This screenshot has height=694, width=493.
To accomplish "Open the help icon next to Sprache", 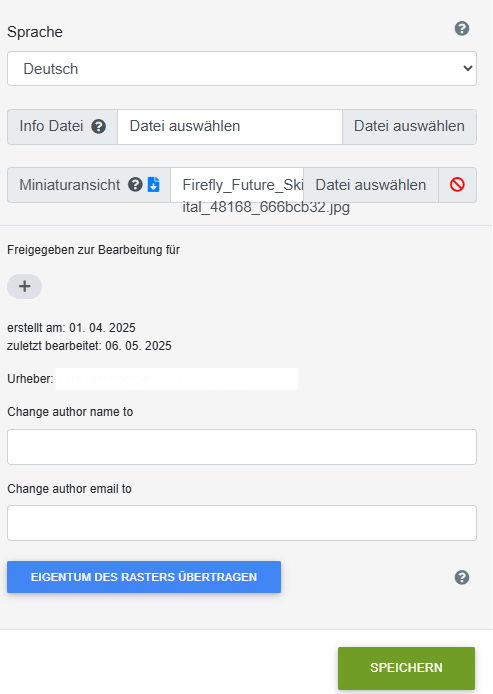I will pyautogui.click(x=462, y=29).
